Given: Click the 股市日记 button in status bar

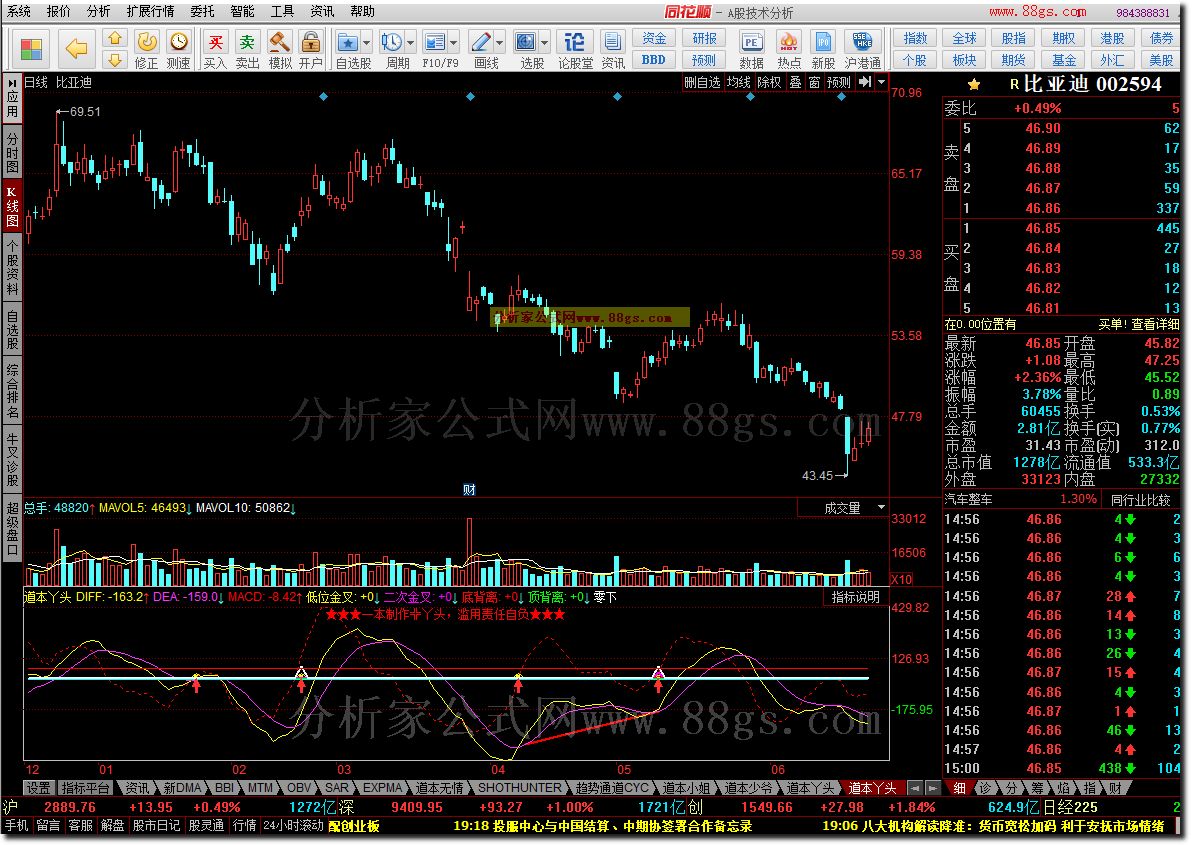Looking at the screenshot, I should 157,825.
